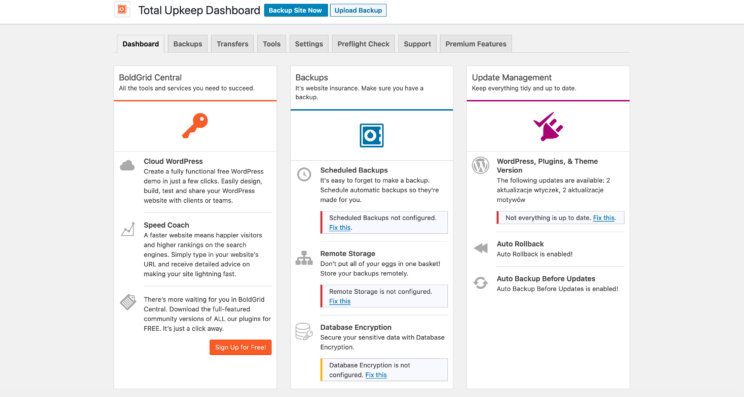This screenshot has width=744, height=397.
Task: Follow the Fix this link for Scheduled Backups
Action: pyautogui.click(x=340, y=228)
